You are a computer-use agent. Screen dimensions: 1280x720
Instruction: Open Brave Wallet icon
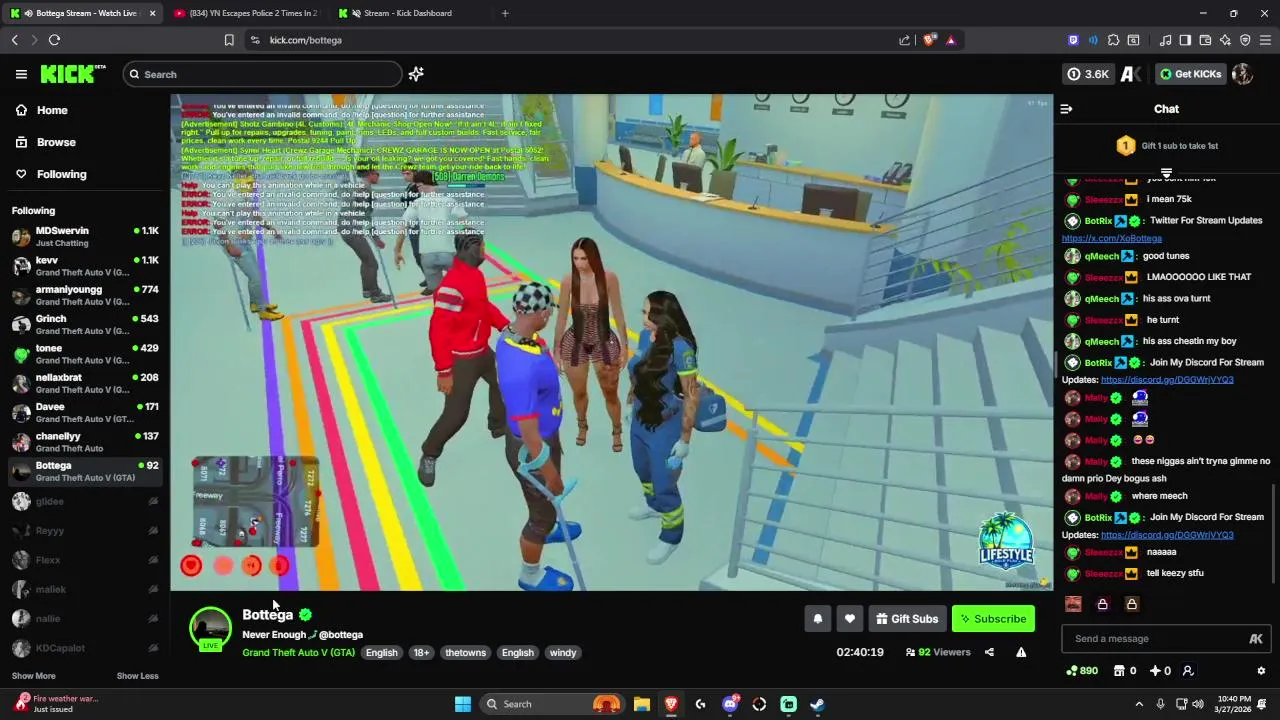click(1205, 40)
